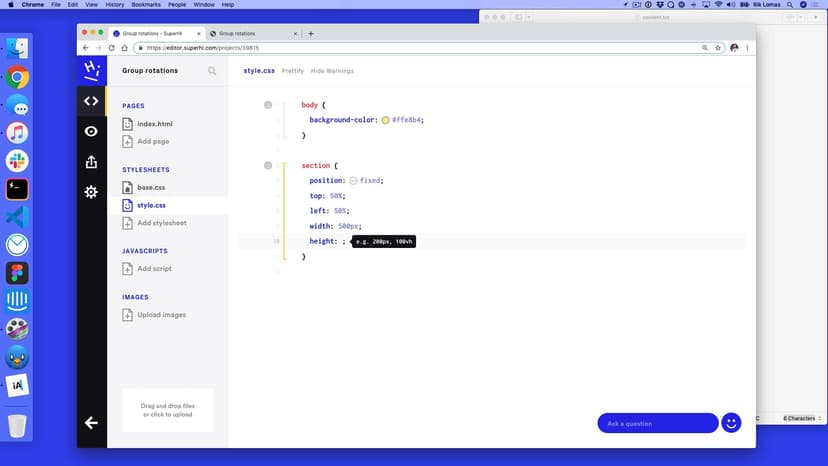
Task: Click the SuperHi logo icon
Action: (x=91, y=70)
